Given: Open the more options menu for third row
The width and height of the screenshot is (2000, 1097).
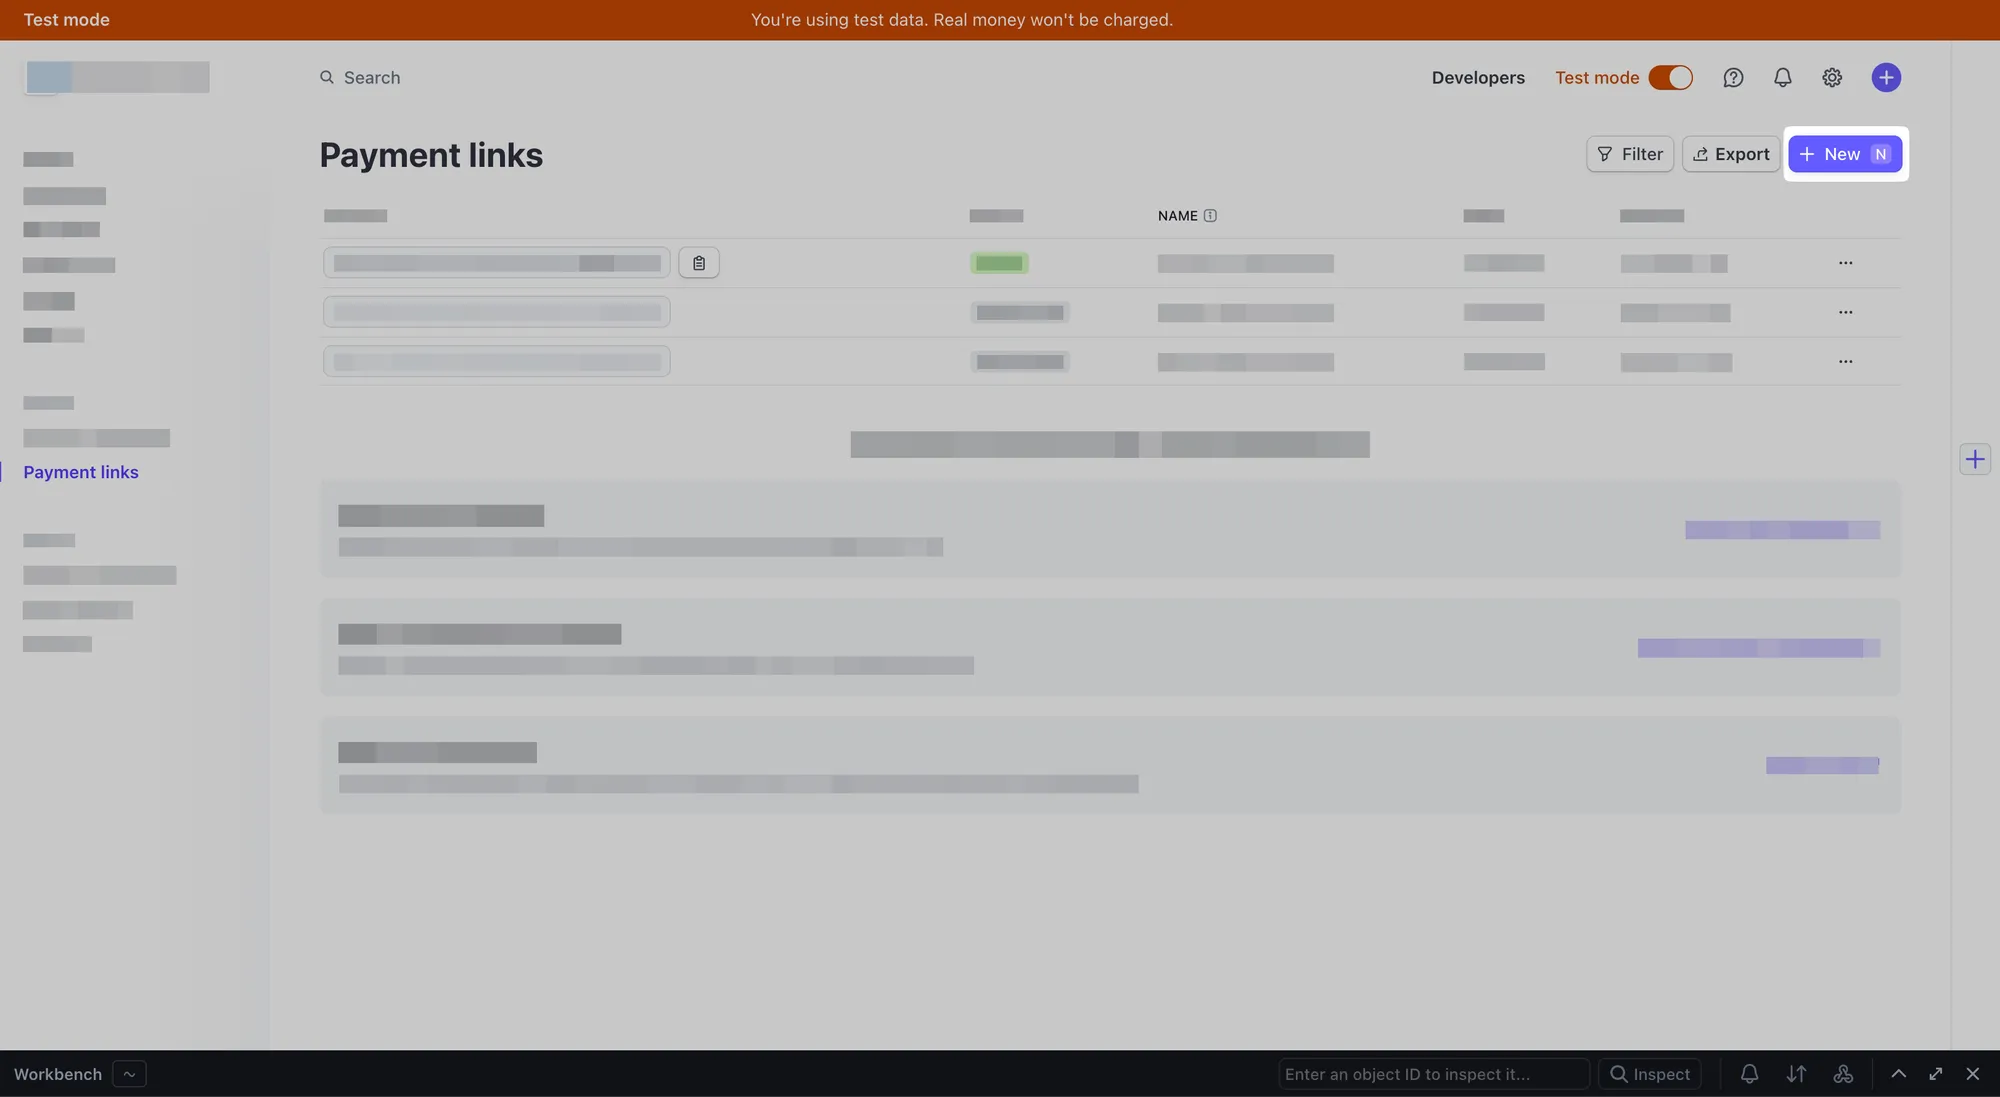Looking at the screenshot, I should tap(1845, 361).
